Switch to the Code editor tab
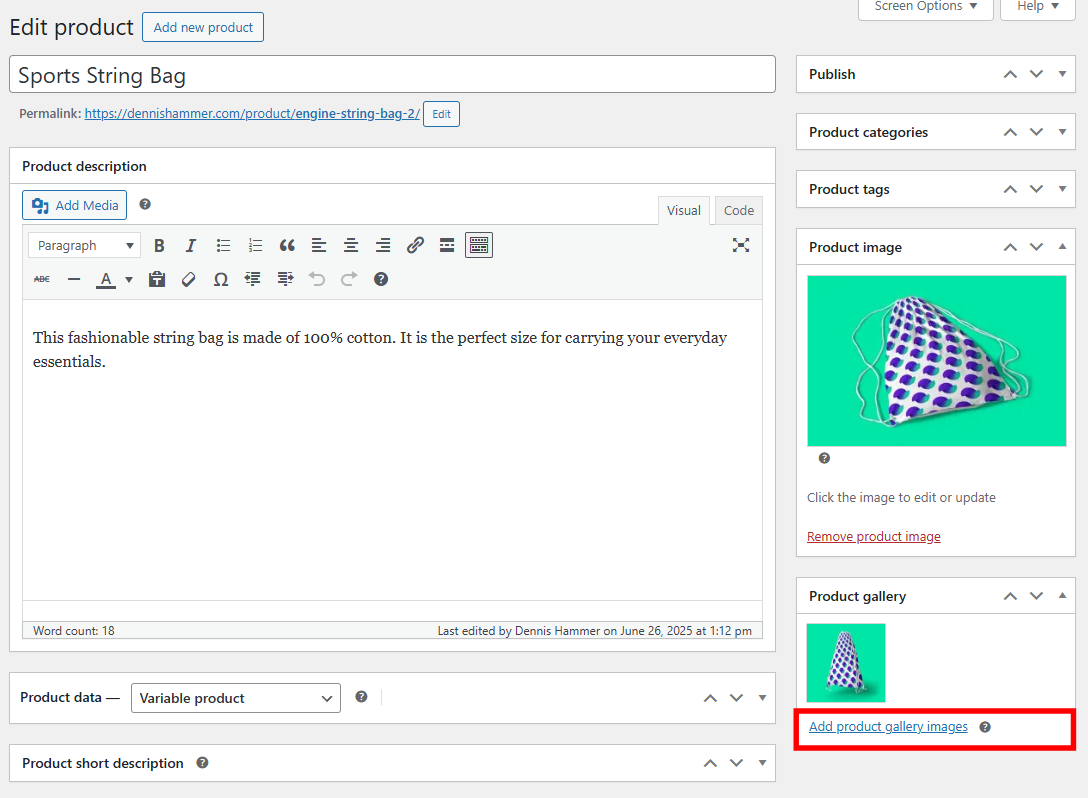This screenshot has width=1088, height=798. point(738,210)
